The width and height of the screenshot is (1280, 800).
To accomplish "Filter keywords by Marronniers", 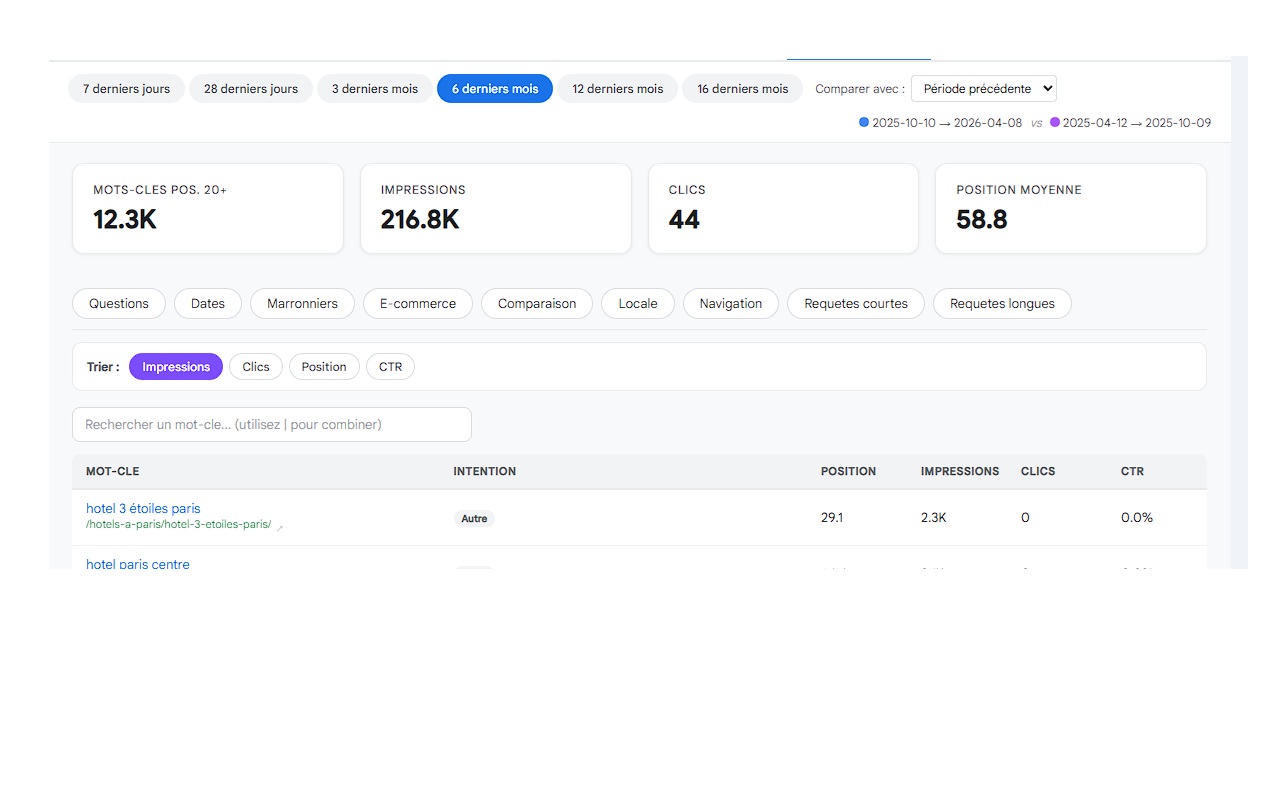I will pos(302,304).
